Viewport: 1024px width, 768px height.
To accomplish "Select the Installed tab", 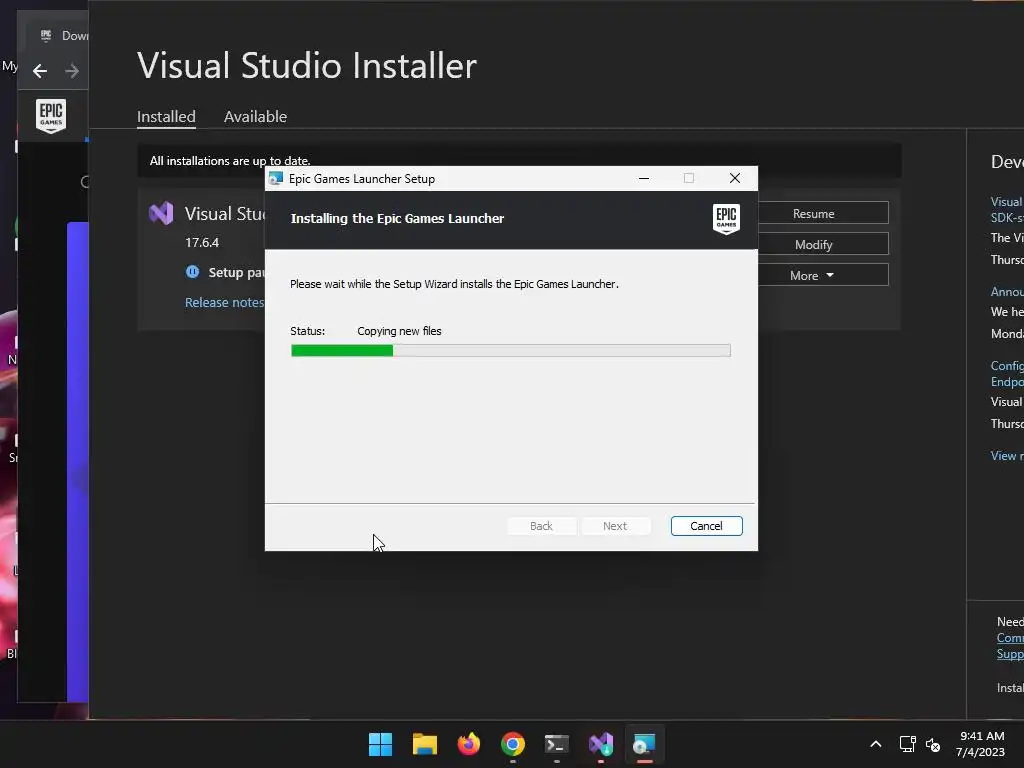I will tap(166, 116).
